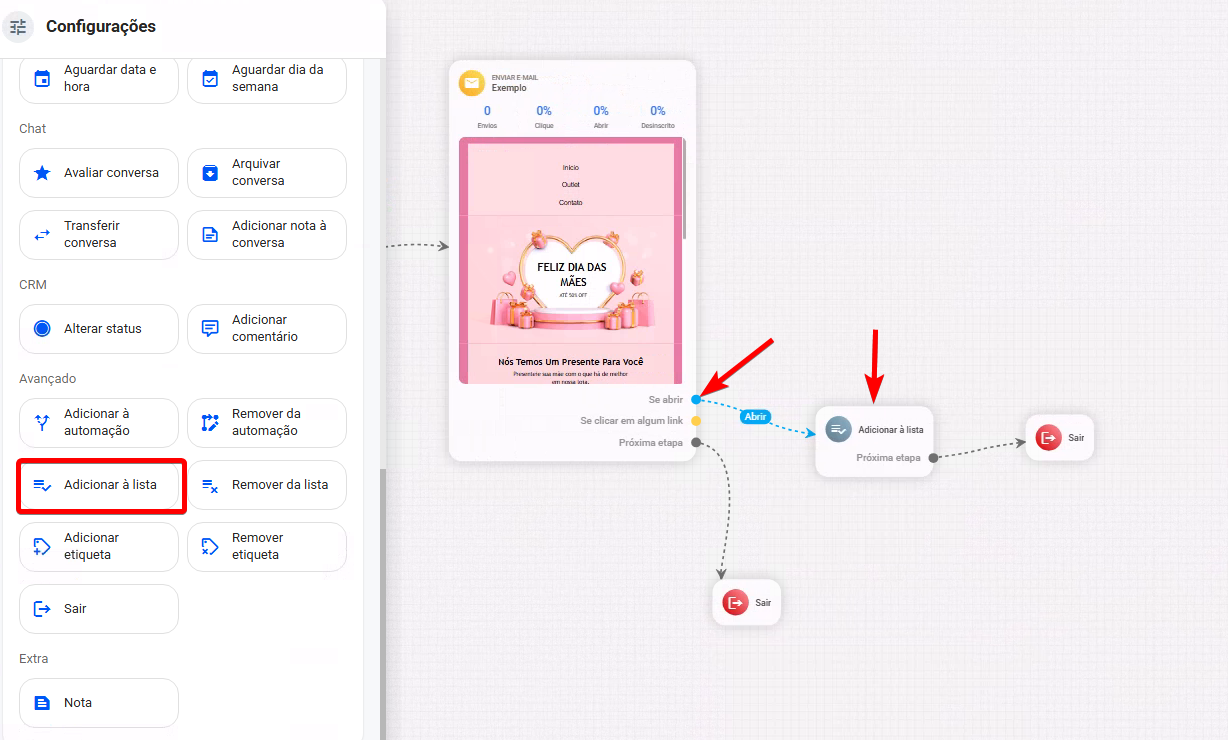Viewport: 1228px width, 740px height.
Task: Click the note icon for Adicionar nota à conversa
Action: (x=210, y=235)
